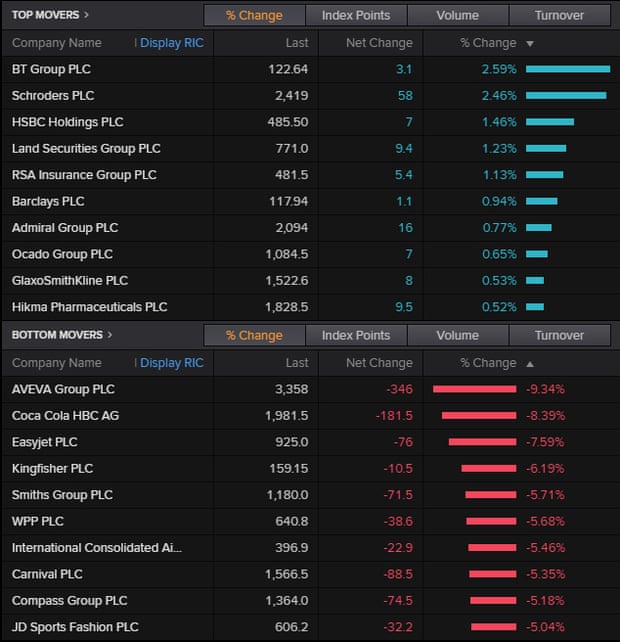Select Hikma Pharmaceuticals PLC company name

click(89, 307)
